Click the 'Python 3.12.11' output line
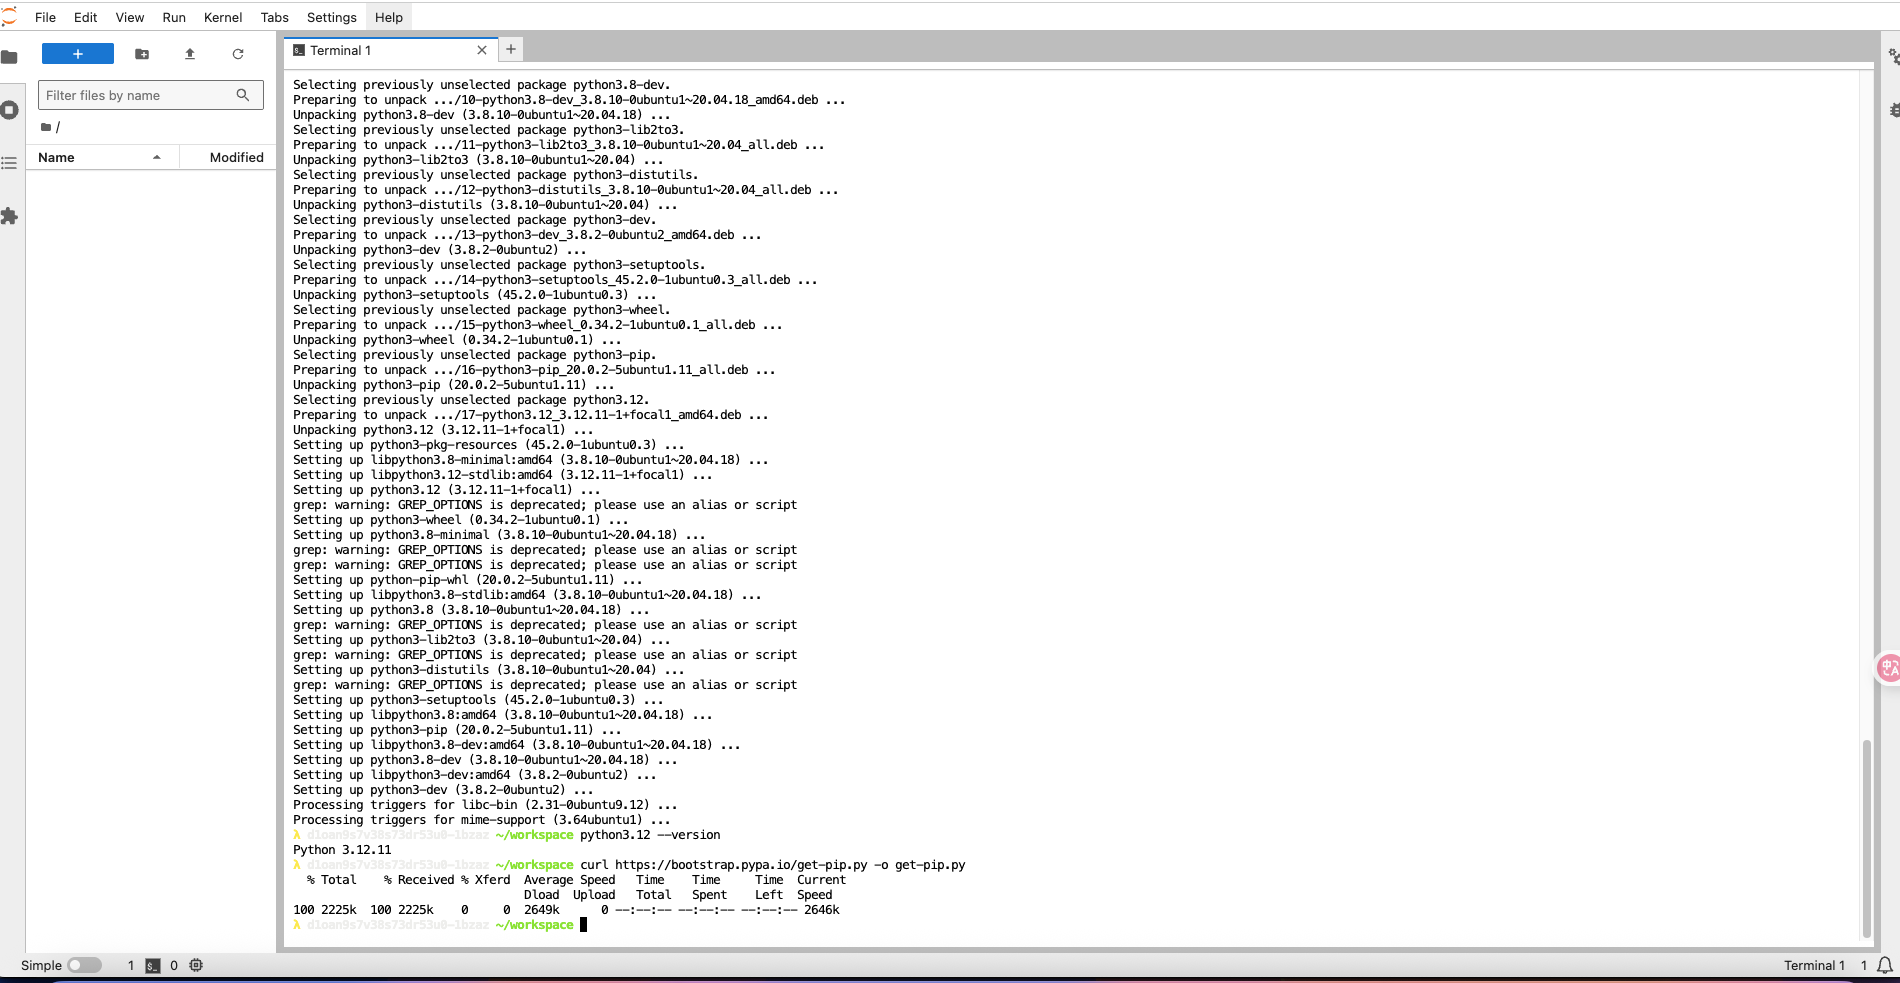Screen dimensions: 1900x983 (x=342, y=850)
